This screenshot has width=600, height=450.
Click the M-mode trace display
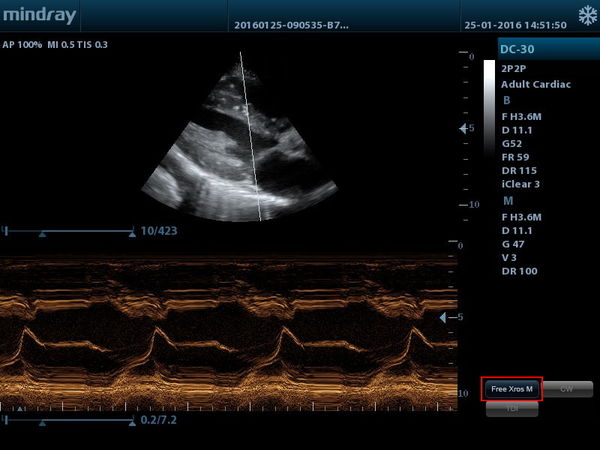229,332
